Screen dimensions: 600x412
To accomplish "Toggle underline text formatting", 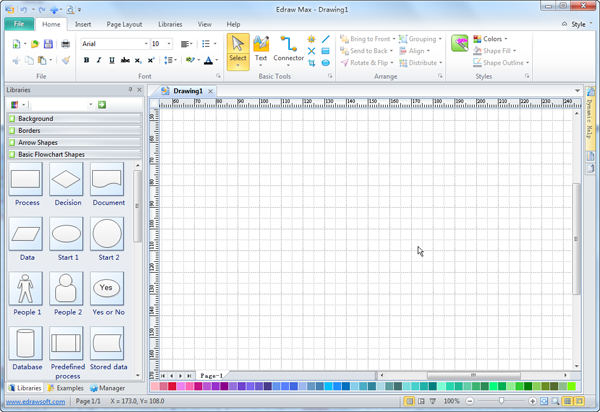I will click(112, 61).
